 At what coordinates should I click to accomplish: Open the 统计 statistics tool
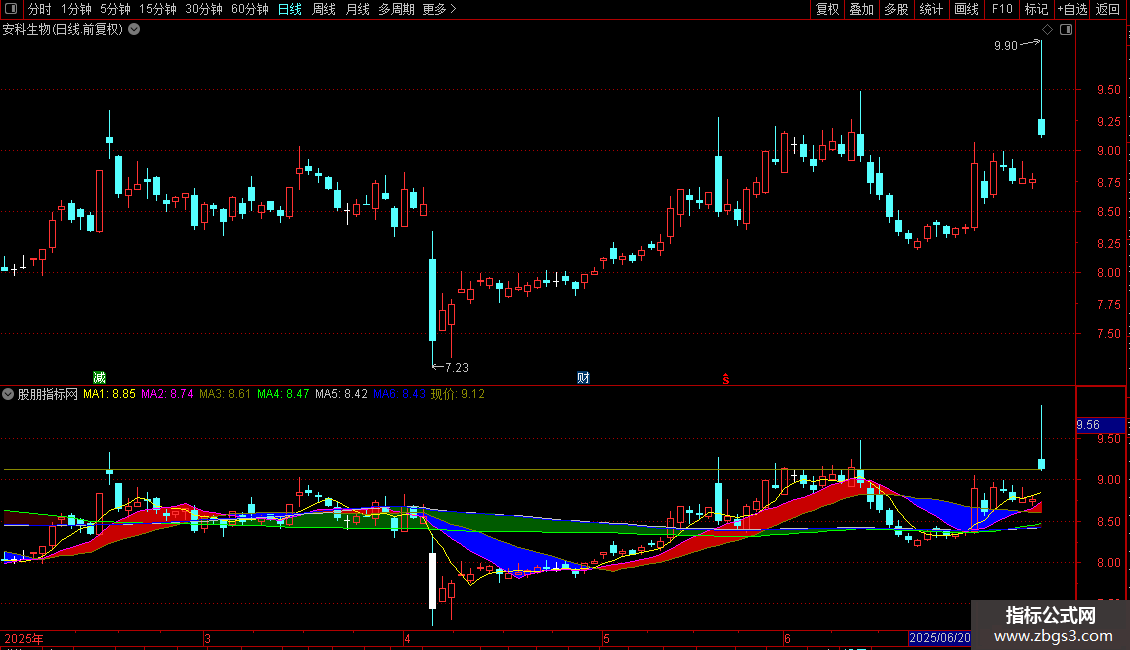click(x=931, y=9)
